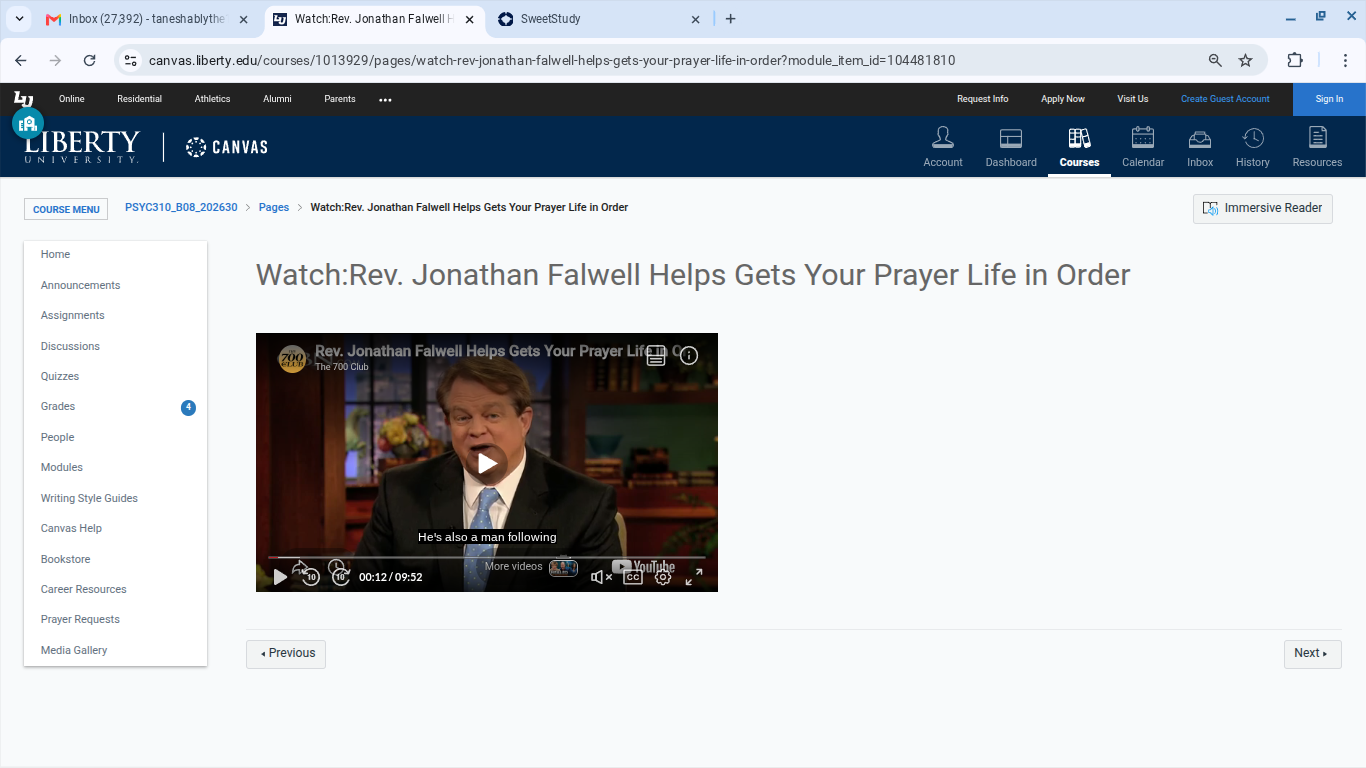Open Modules in course menu
This screenshot has width=1366, height=768.
click(x=62, y=468)
